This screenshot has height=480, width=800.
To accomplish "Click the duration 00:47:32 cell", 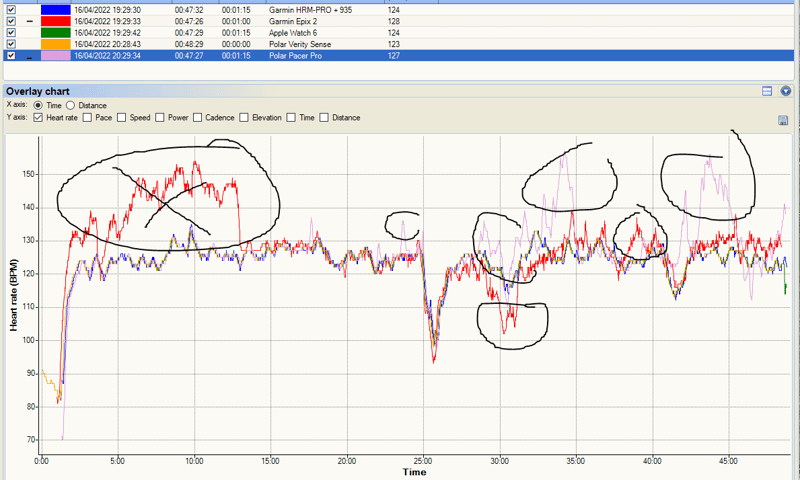I will coord(189,10).
